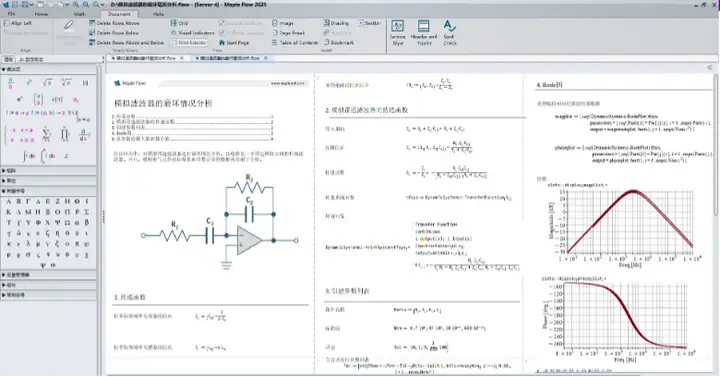Image resolution: width=720 pixels, height=377 pixels.
Task: Insert a Page Break
Action: (x=288, y=33)
